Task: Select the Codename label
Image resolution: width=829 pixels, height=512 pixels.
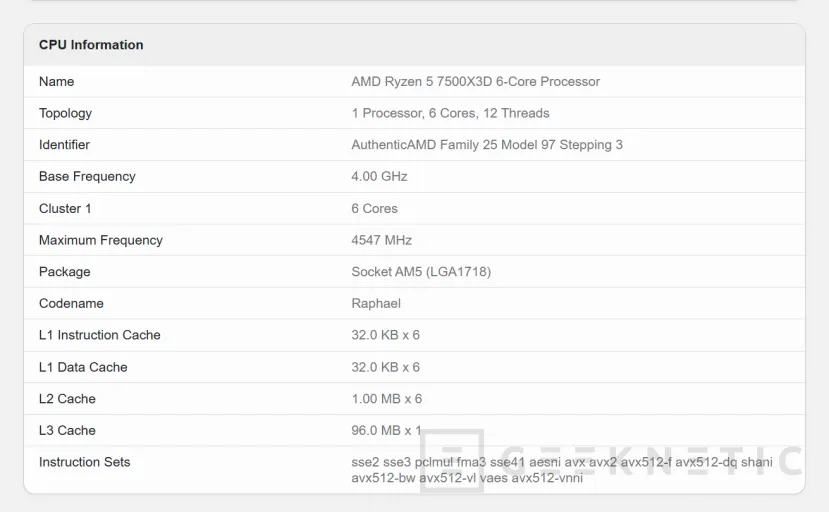Action: pyautogui.click(x=71, y=304)
